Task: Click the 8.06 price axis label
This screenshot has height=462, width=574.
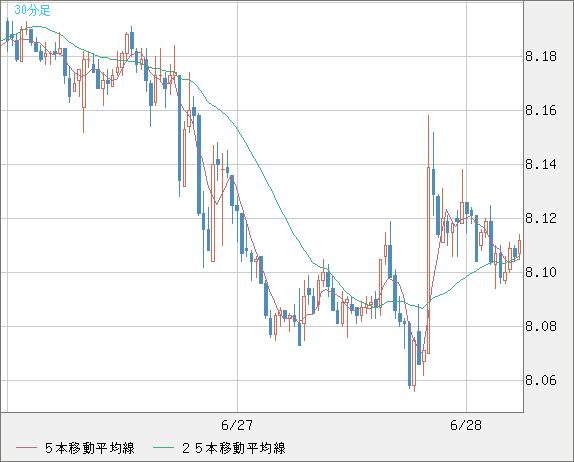Action: [541, 381]
